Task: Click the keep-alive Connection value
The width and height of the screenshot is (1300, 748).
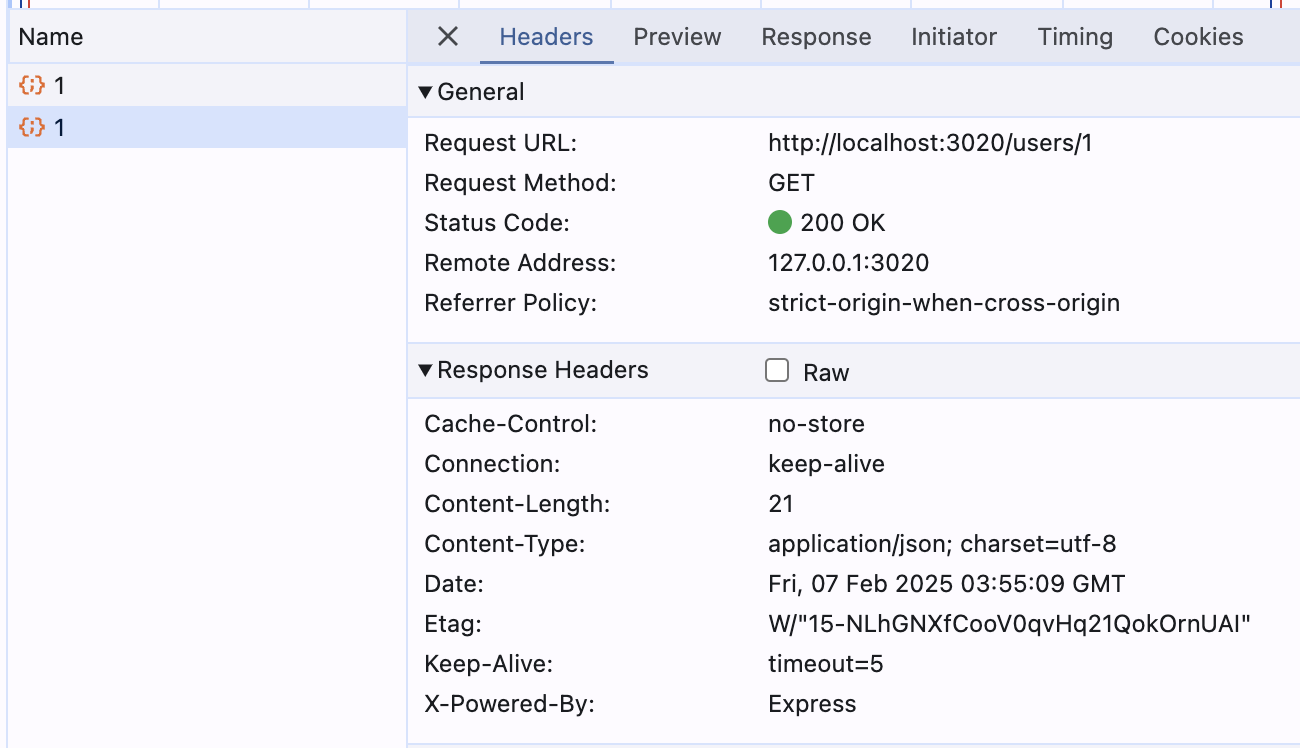Action: click(x=826, y=464)
